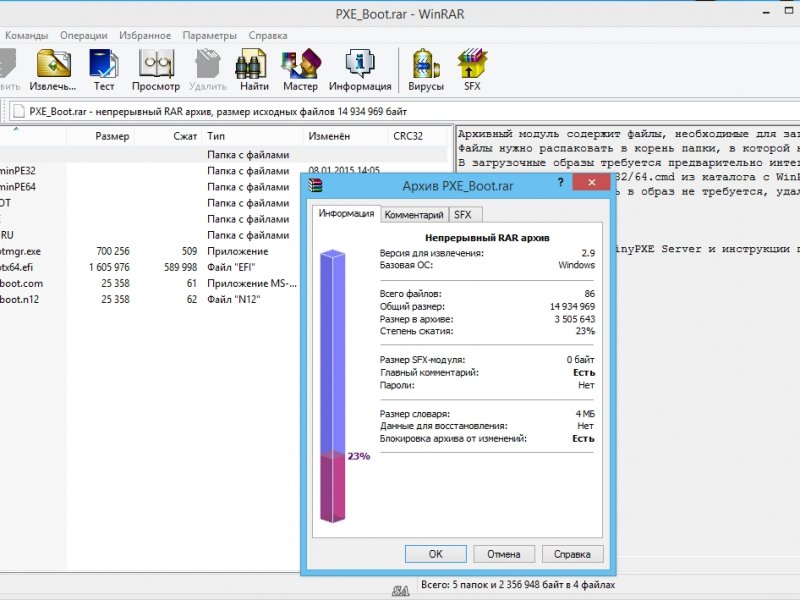Start Virus scan toolbar icon
800x600 pixels.
pos(426,70)
